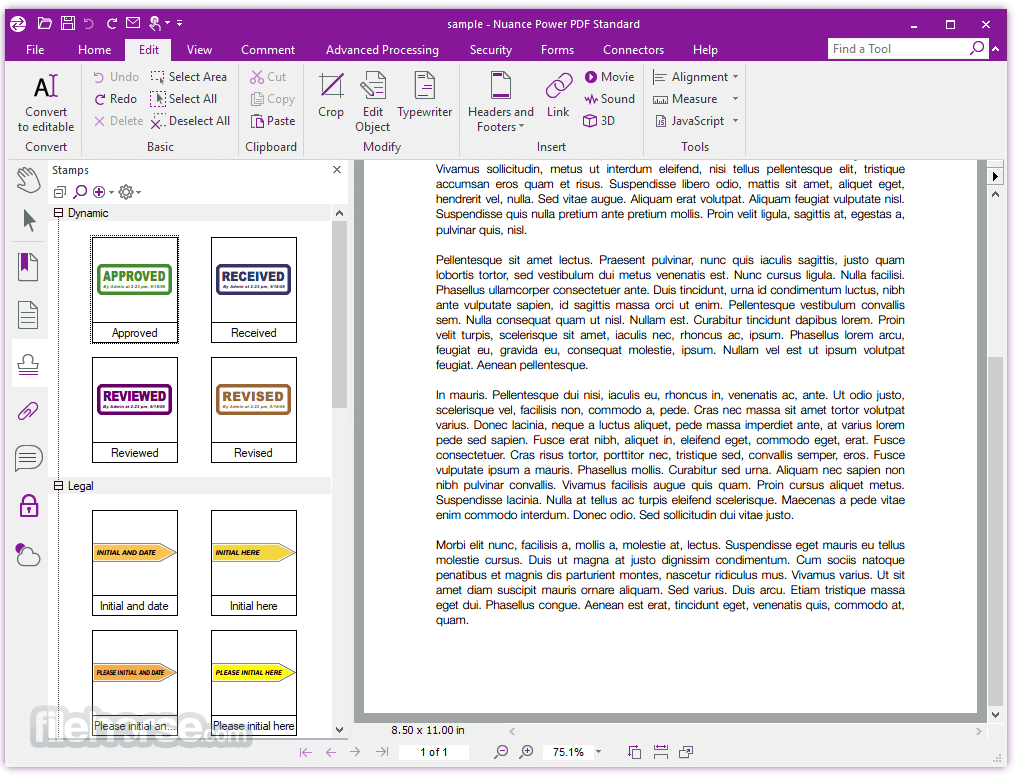This screenshot has height=778, width=1014.
Task: Open the Attachments paperclip panel
Action: pyautogui.click(x=28, y=411)
